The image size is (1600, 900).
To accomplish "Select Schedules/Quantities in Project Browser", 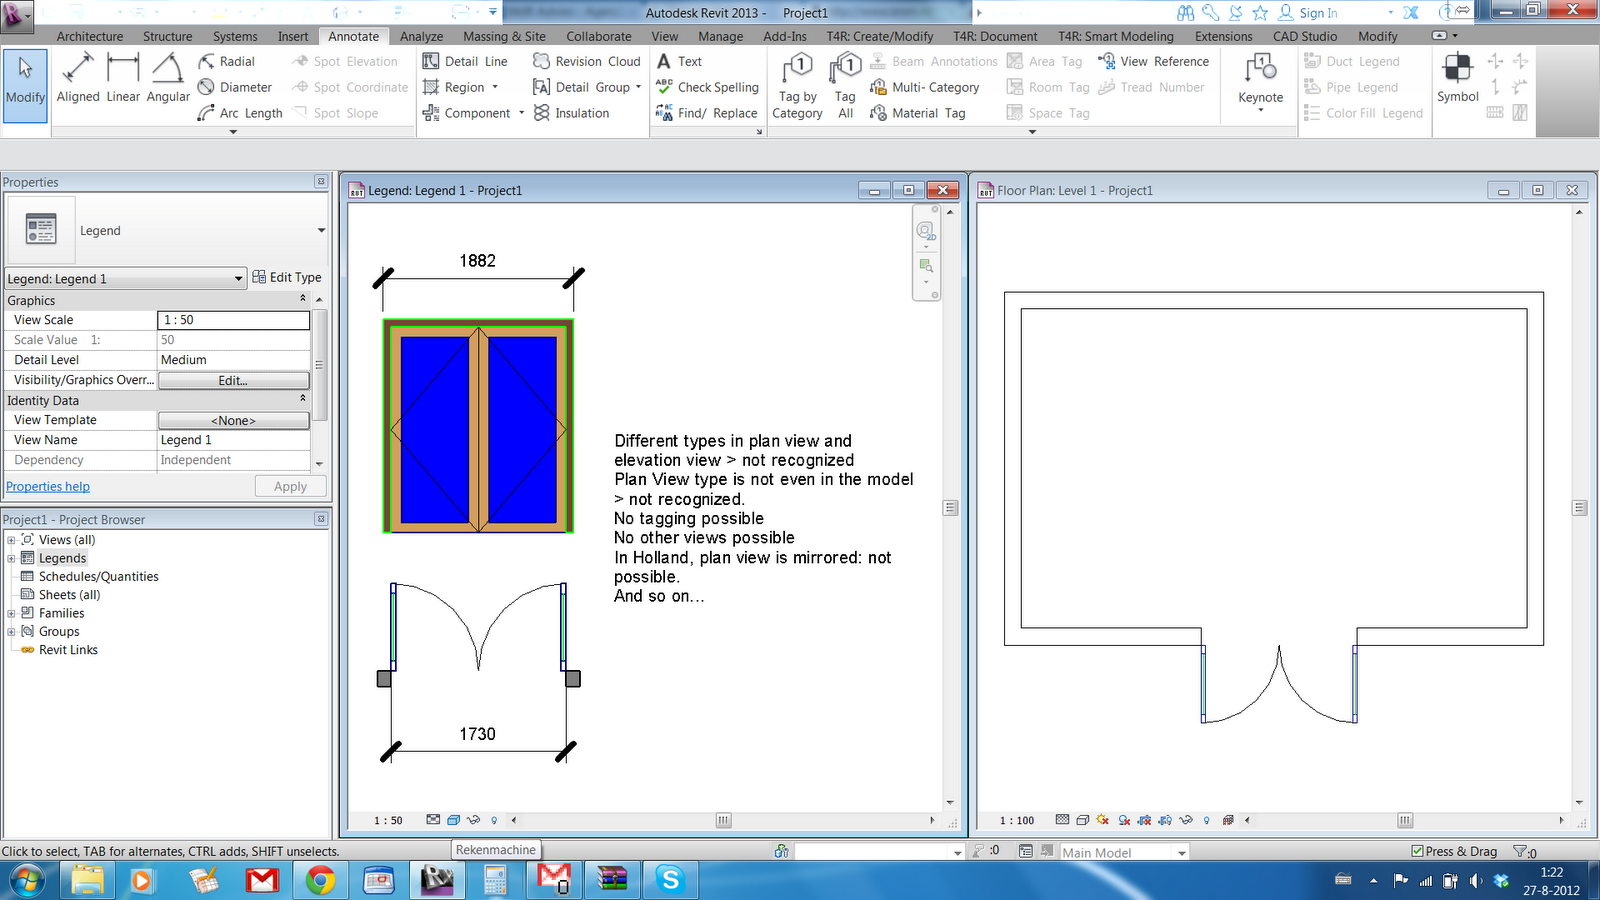I will 98,577.
